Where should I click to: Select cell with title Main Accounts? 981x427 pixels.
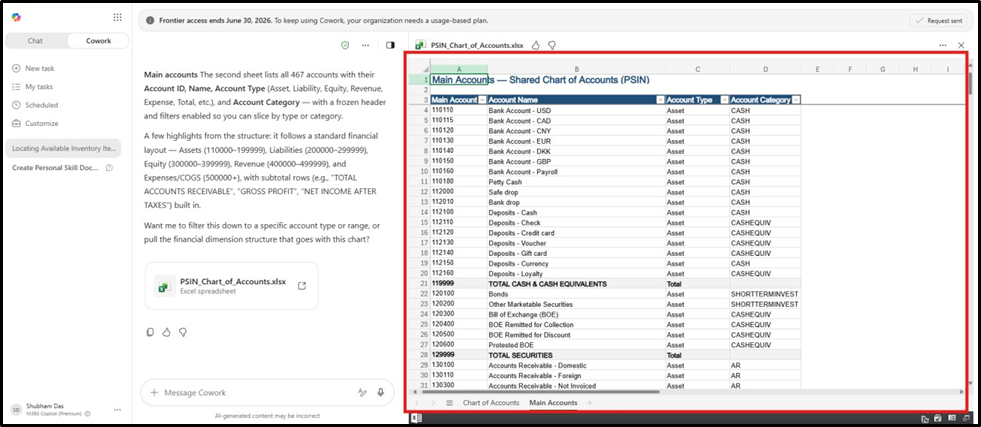459,80
